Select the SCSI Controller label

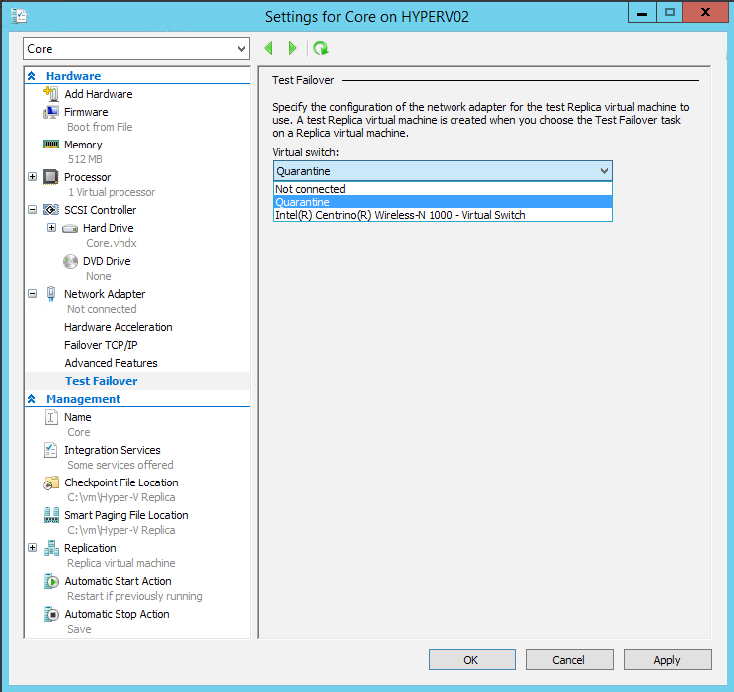(100, 210)
